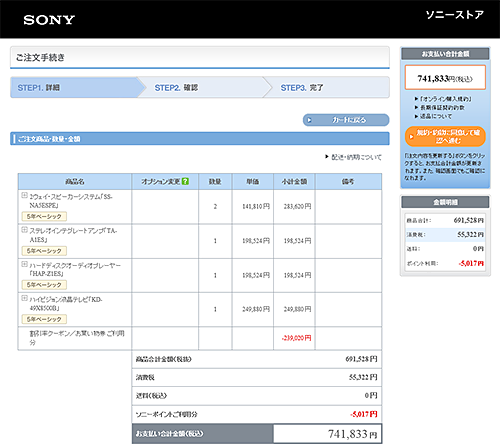Click the red -5,017 points value in sidebar

pyautogui.click(x=471, y=263)
